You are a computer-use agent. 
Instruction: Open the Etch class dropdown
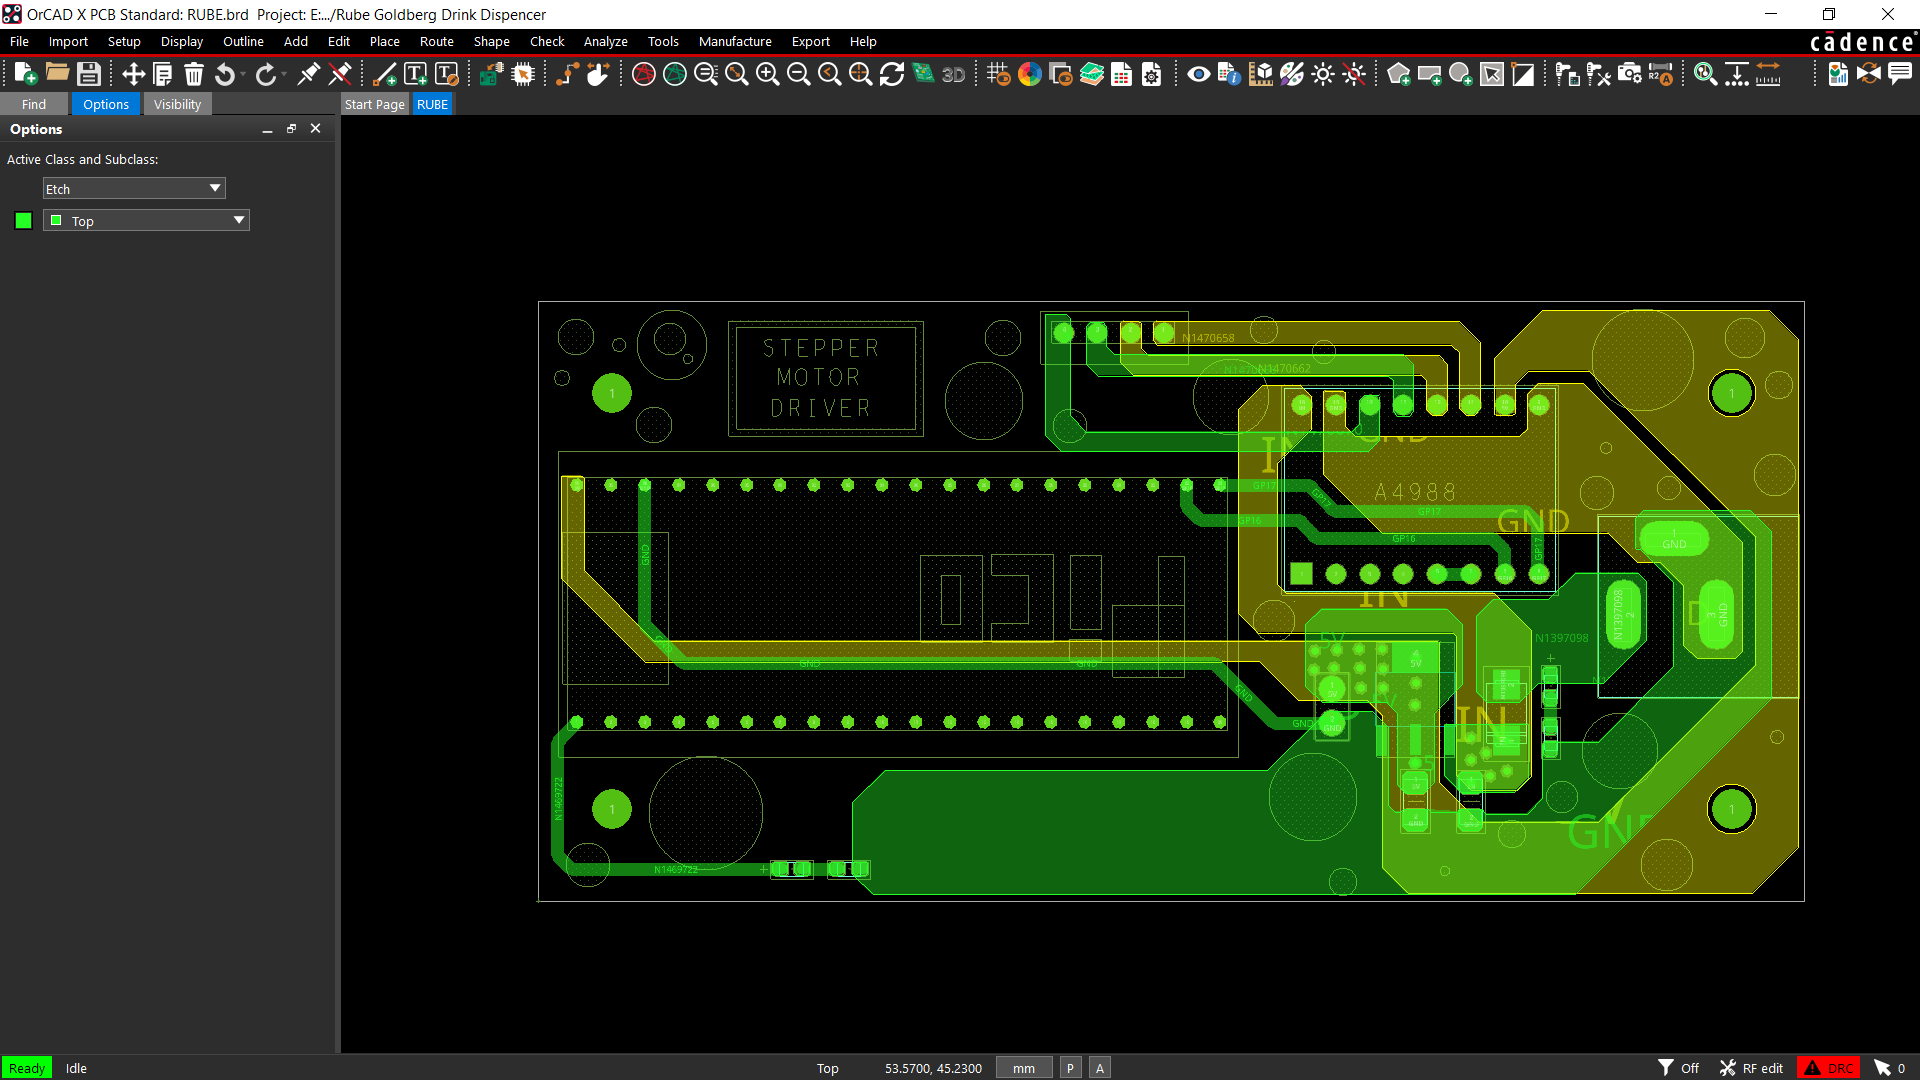coord(134,189)
